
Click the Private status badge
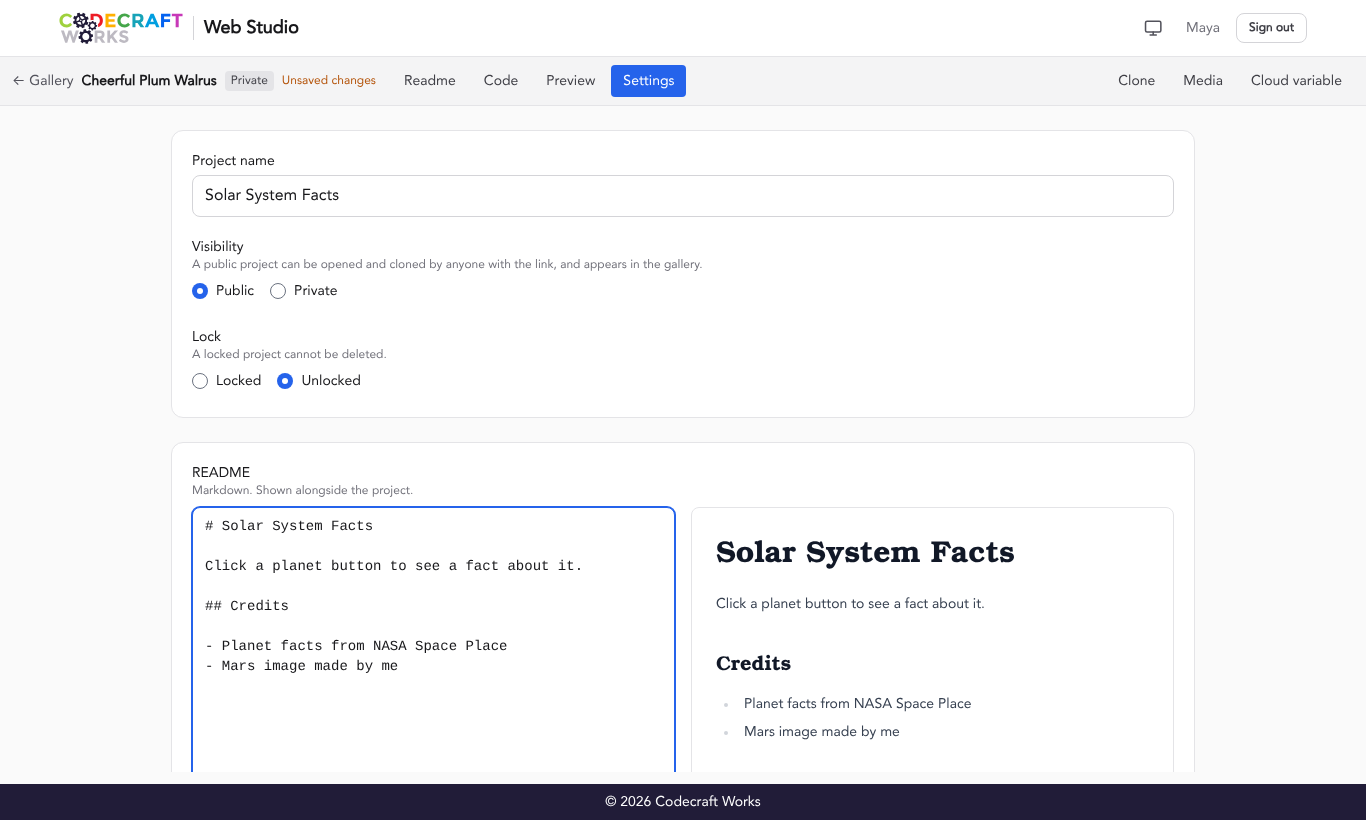249,80
